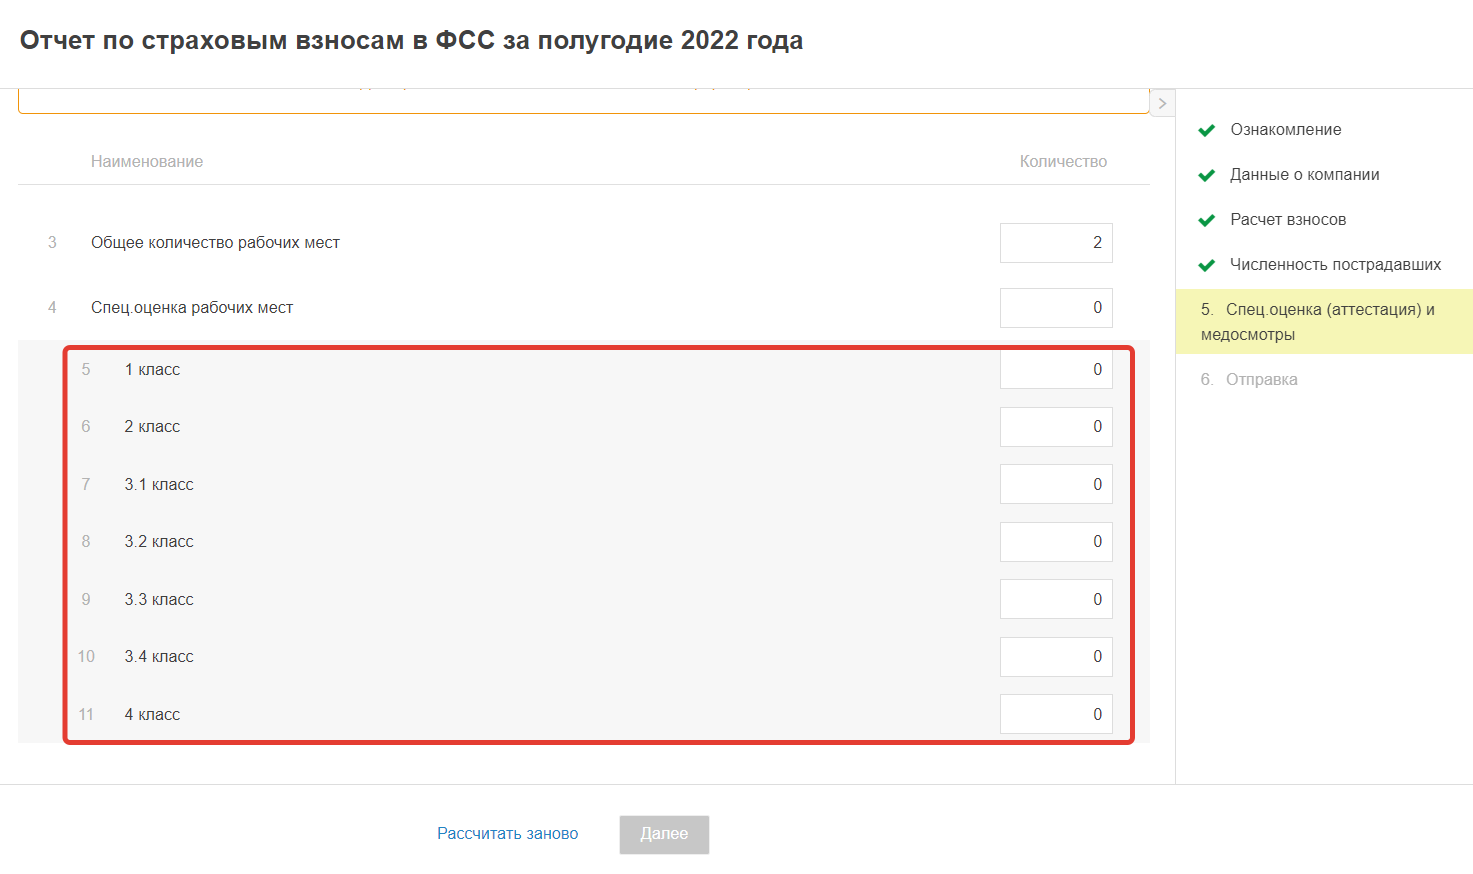
Task: Click the Общее количество рабочих мест label
Action: (x=215, y=243)
